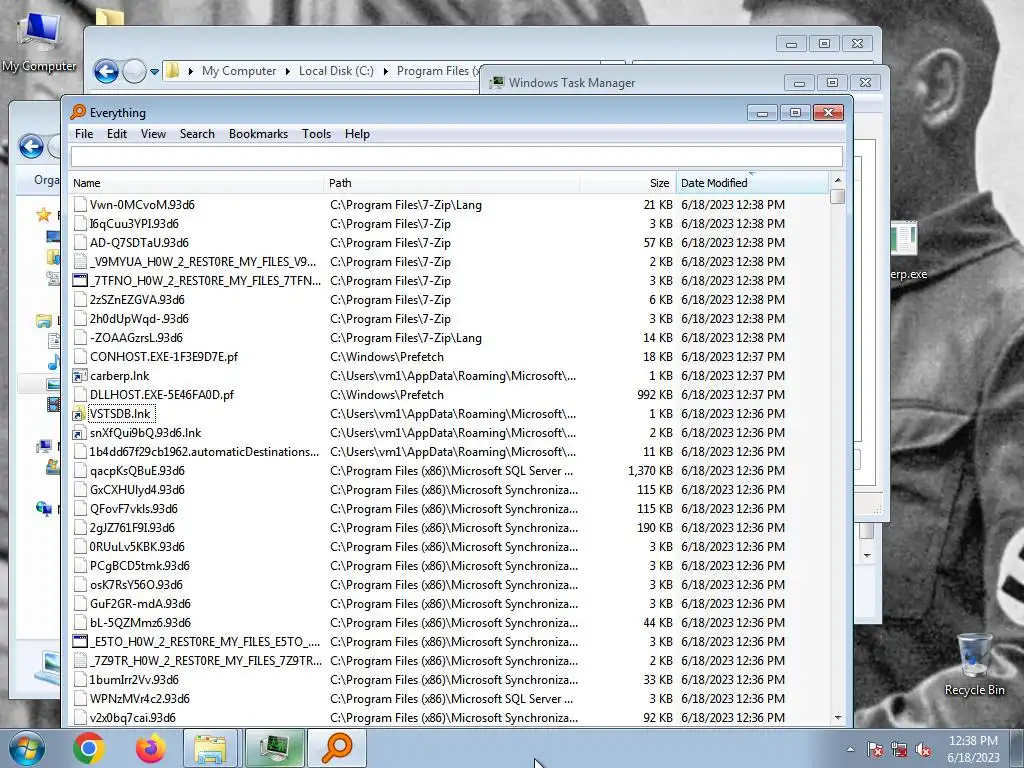The width and height of the screenshot is (1024, 768).
Task: Select file name QFovF7vkls.93d6
Action: pos(134,509)
